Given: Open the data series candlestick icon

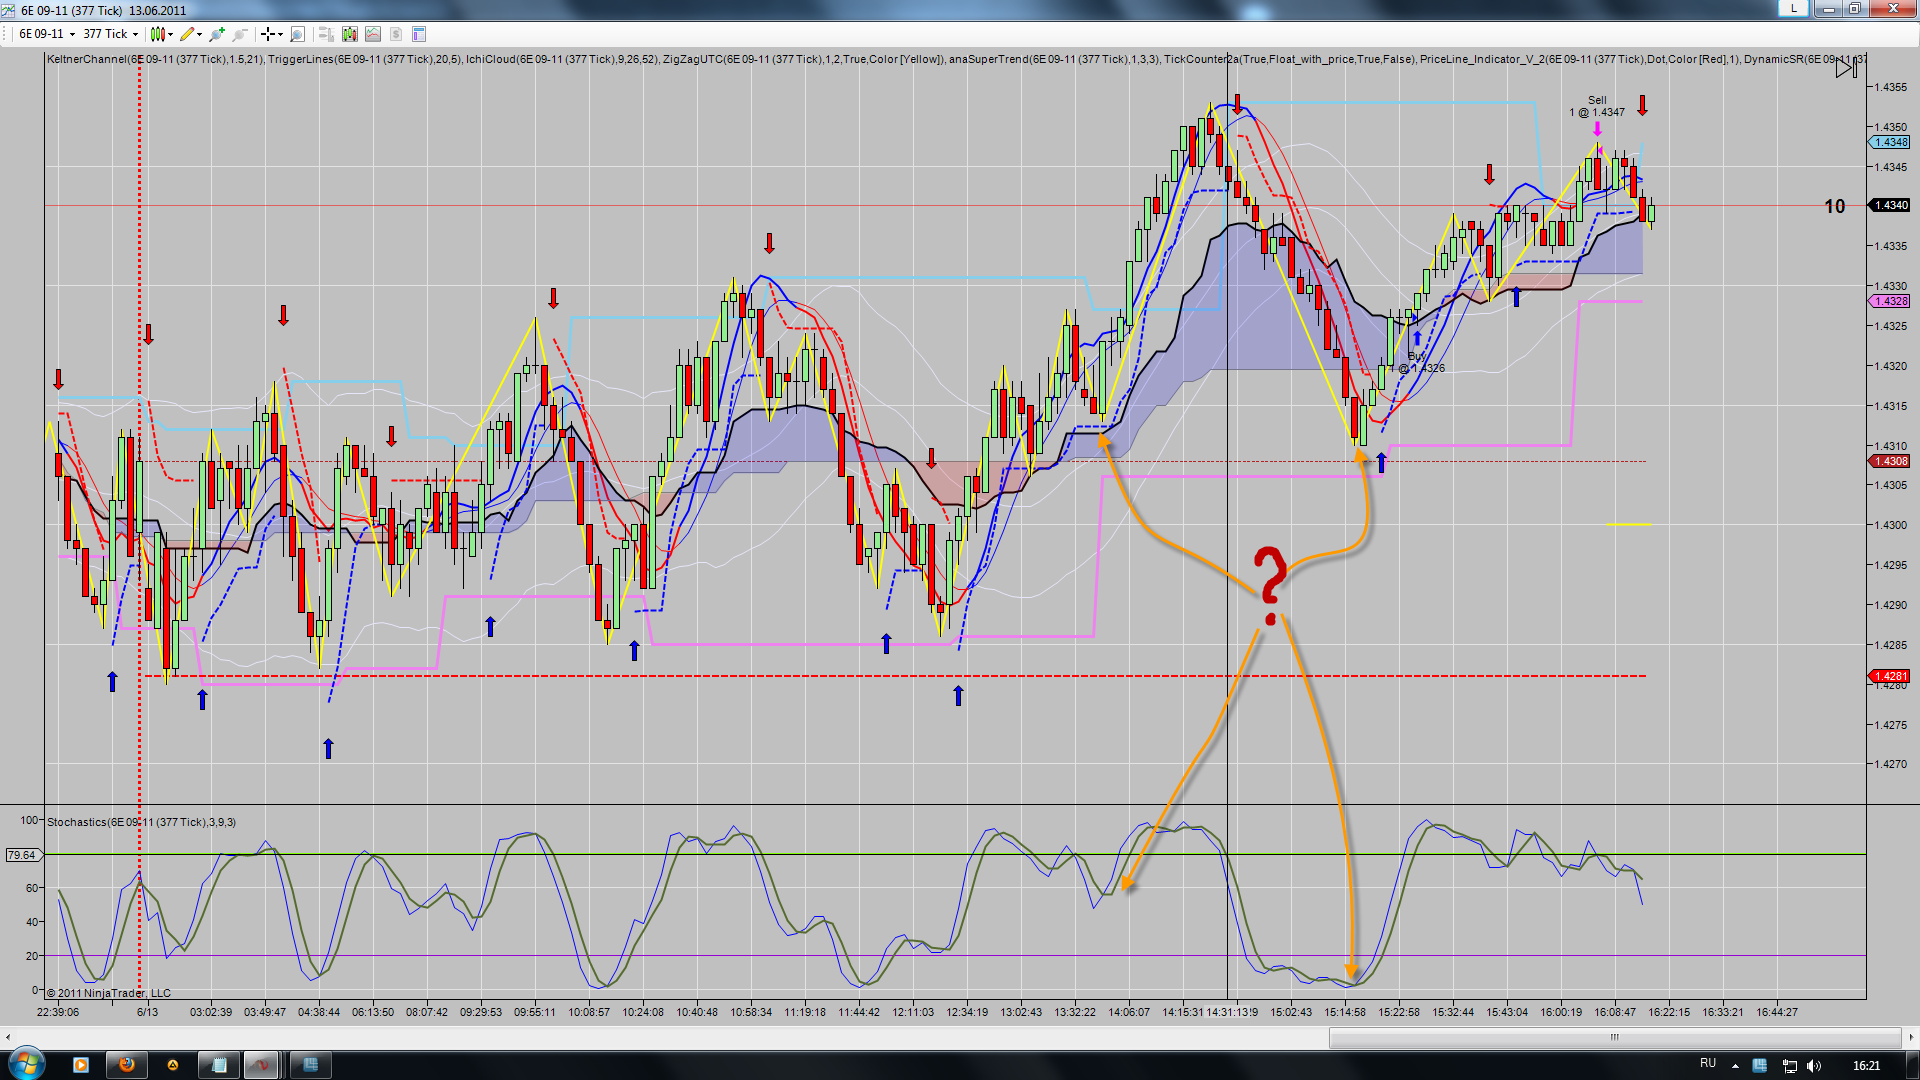Looking at the screenshot, I should pos(349,34).
